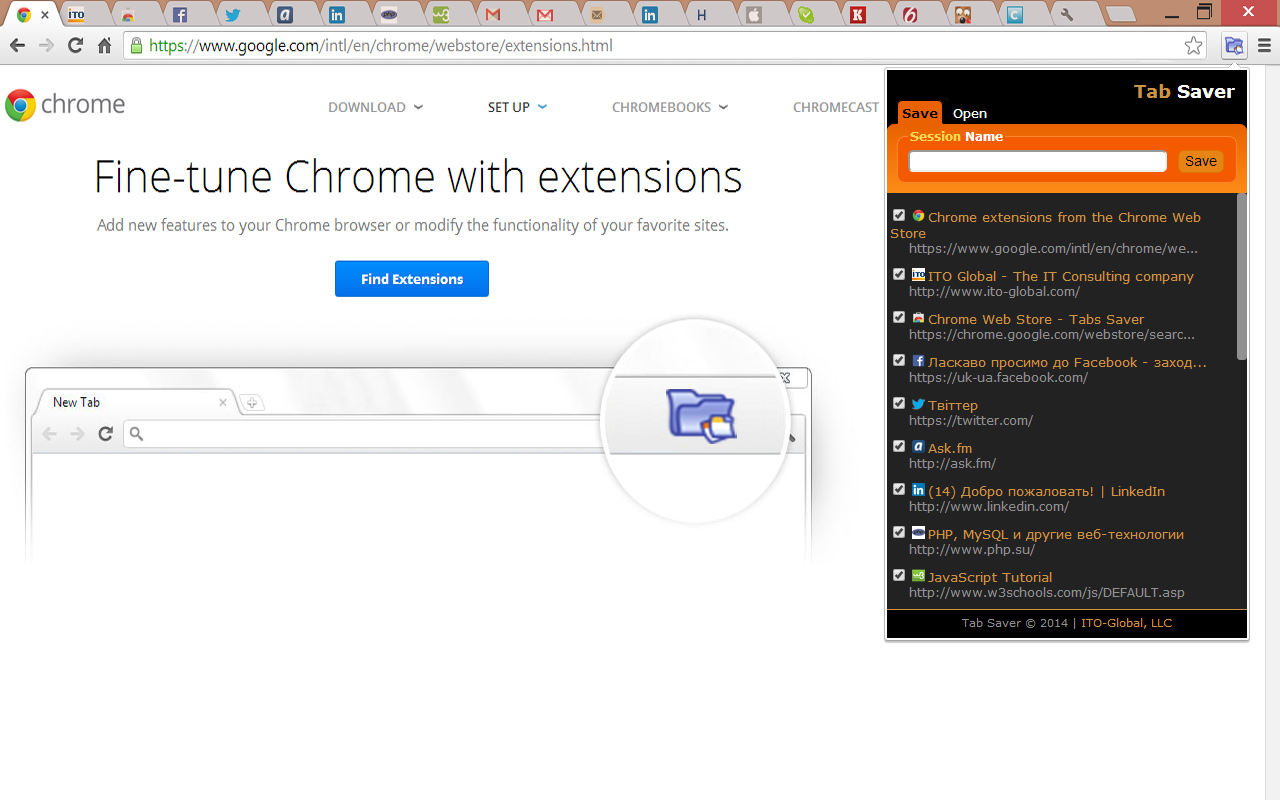Uncheck the LinkedIn entry checkbox
Image resolution: width=1280 pixels, height=800 pixels.
(x=899, y=489)
